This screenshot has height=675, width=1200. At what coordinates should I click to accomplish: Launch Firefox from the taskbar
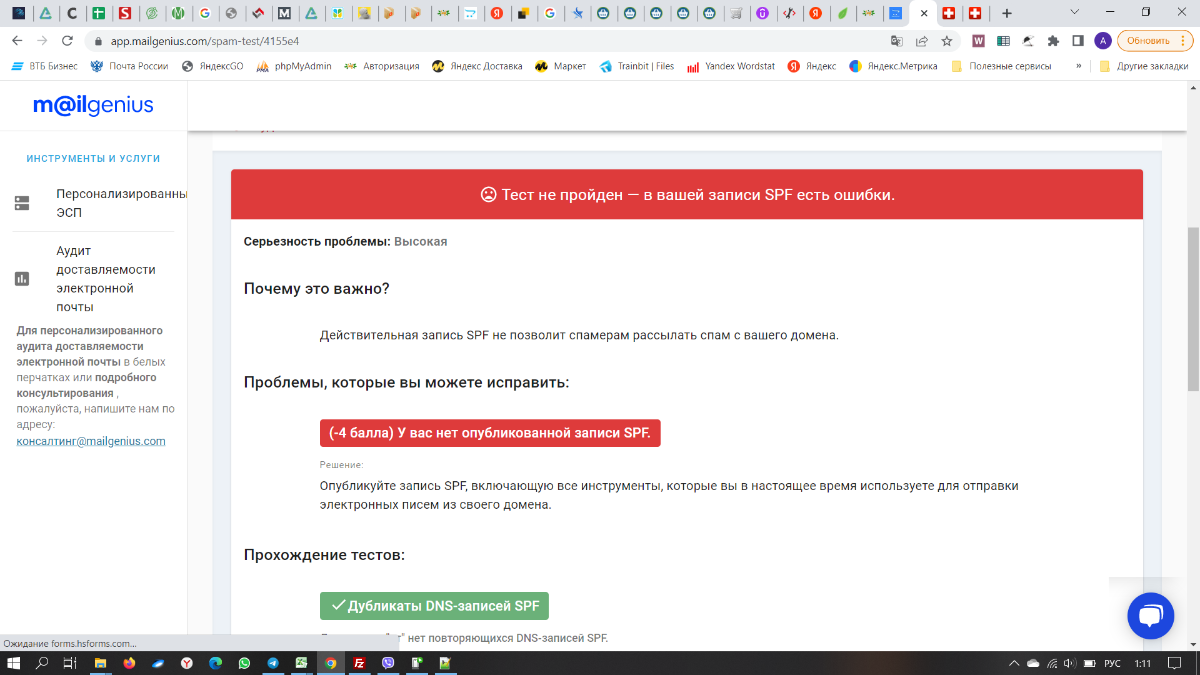tap(129, 662)
